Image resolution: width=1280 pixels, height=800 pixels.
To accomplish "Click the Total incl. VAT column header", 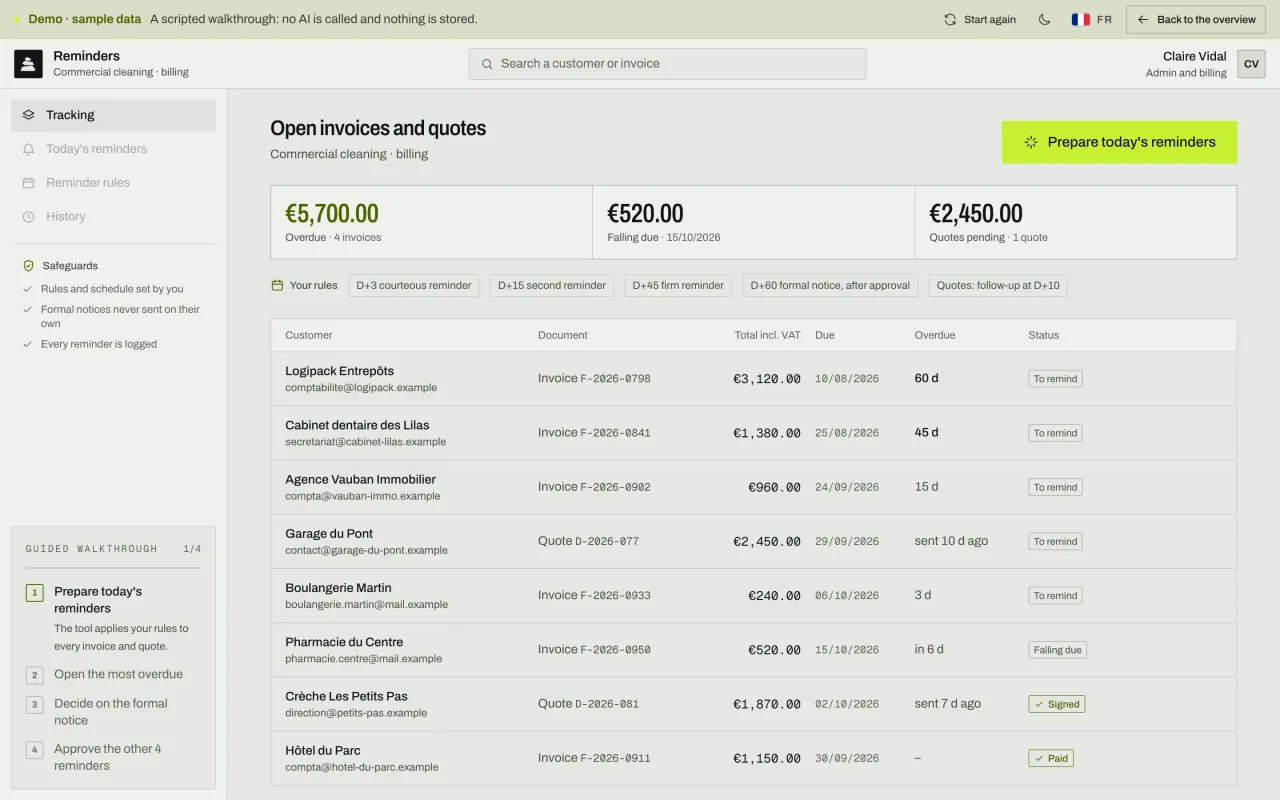I will pos(767,335).
